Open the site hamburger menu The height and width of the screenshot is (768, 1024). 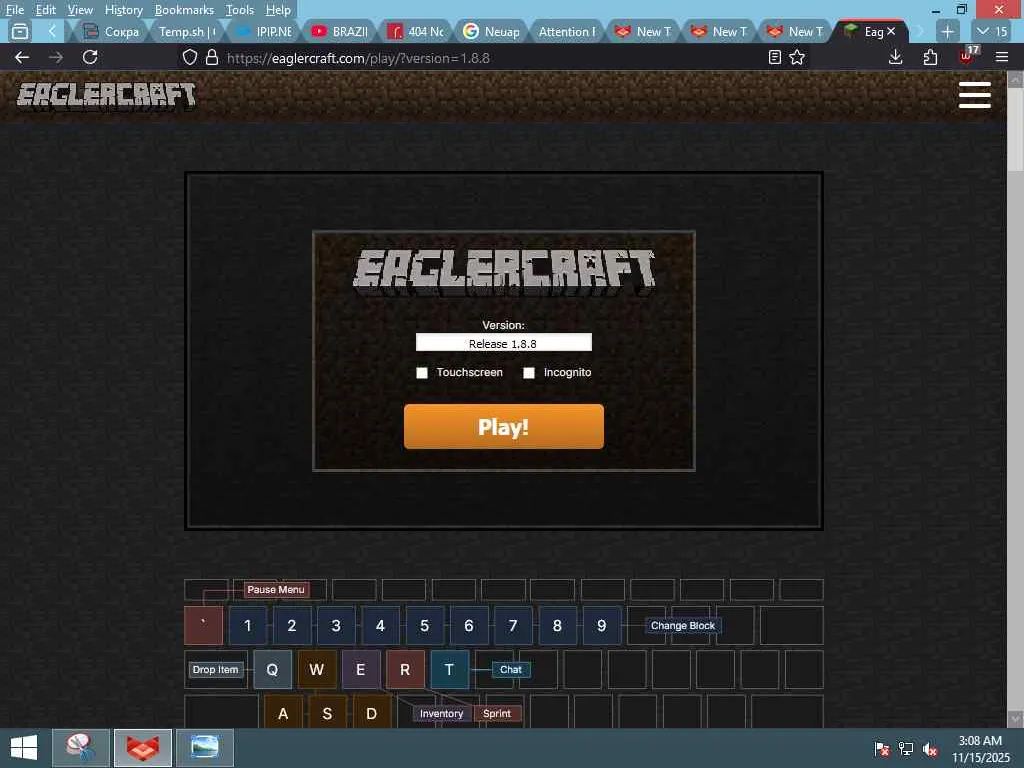pyautogui.click(x=974, y=95)
